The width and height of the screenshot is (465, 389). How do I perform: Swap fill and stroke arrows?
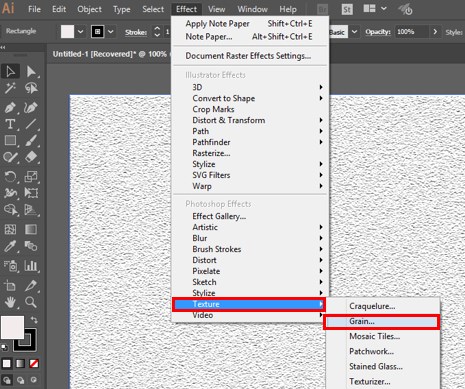point(34,320)
